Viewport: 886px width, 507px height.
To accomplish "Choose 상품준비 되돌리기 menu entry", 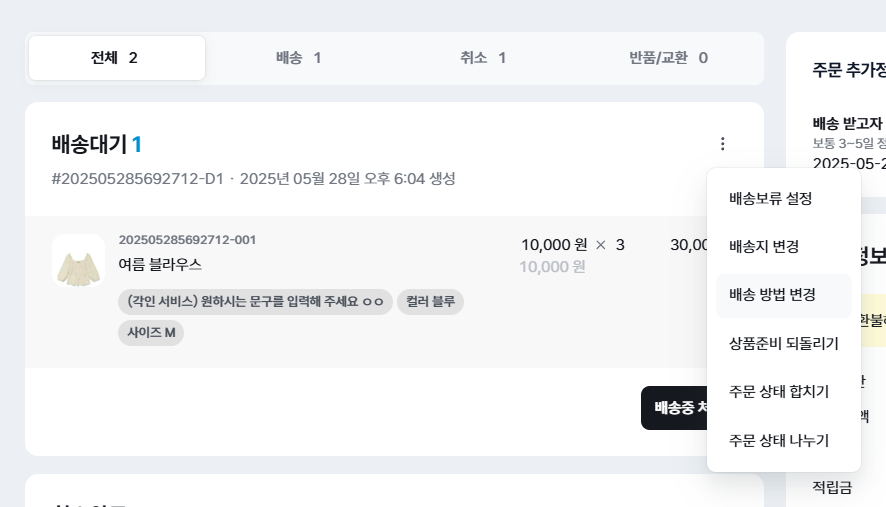I will click(783, 343).
